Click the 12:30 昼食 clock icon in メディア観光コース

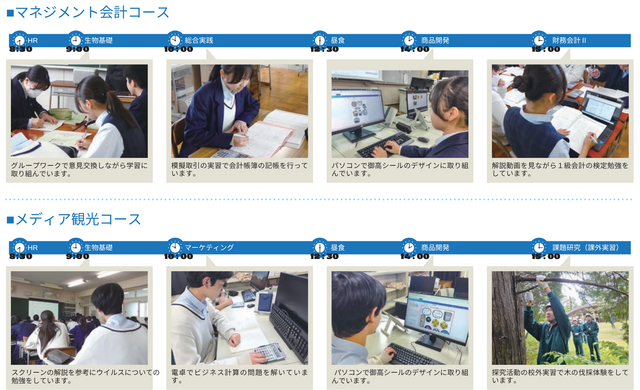[x=320, y=247]
